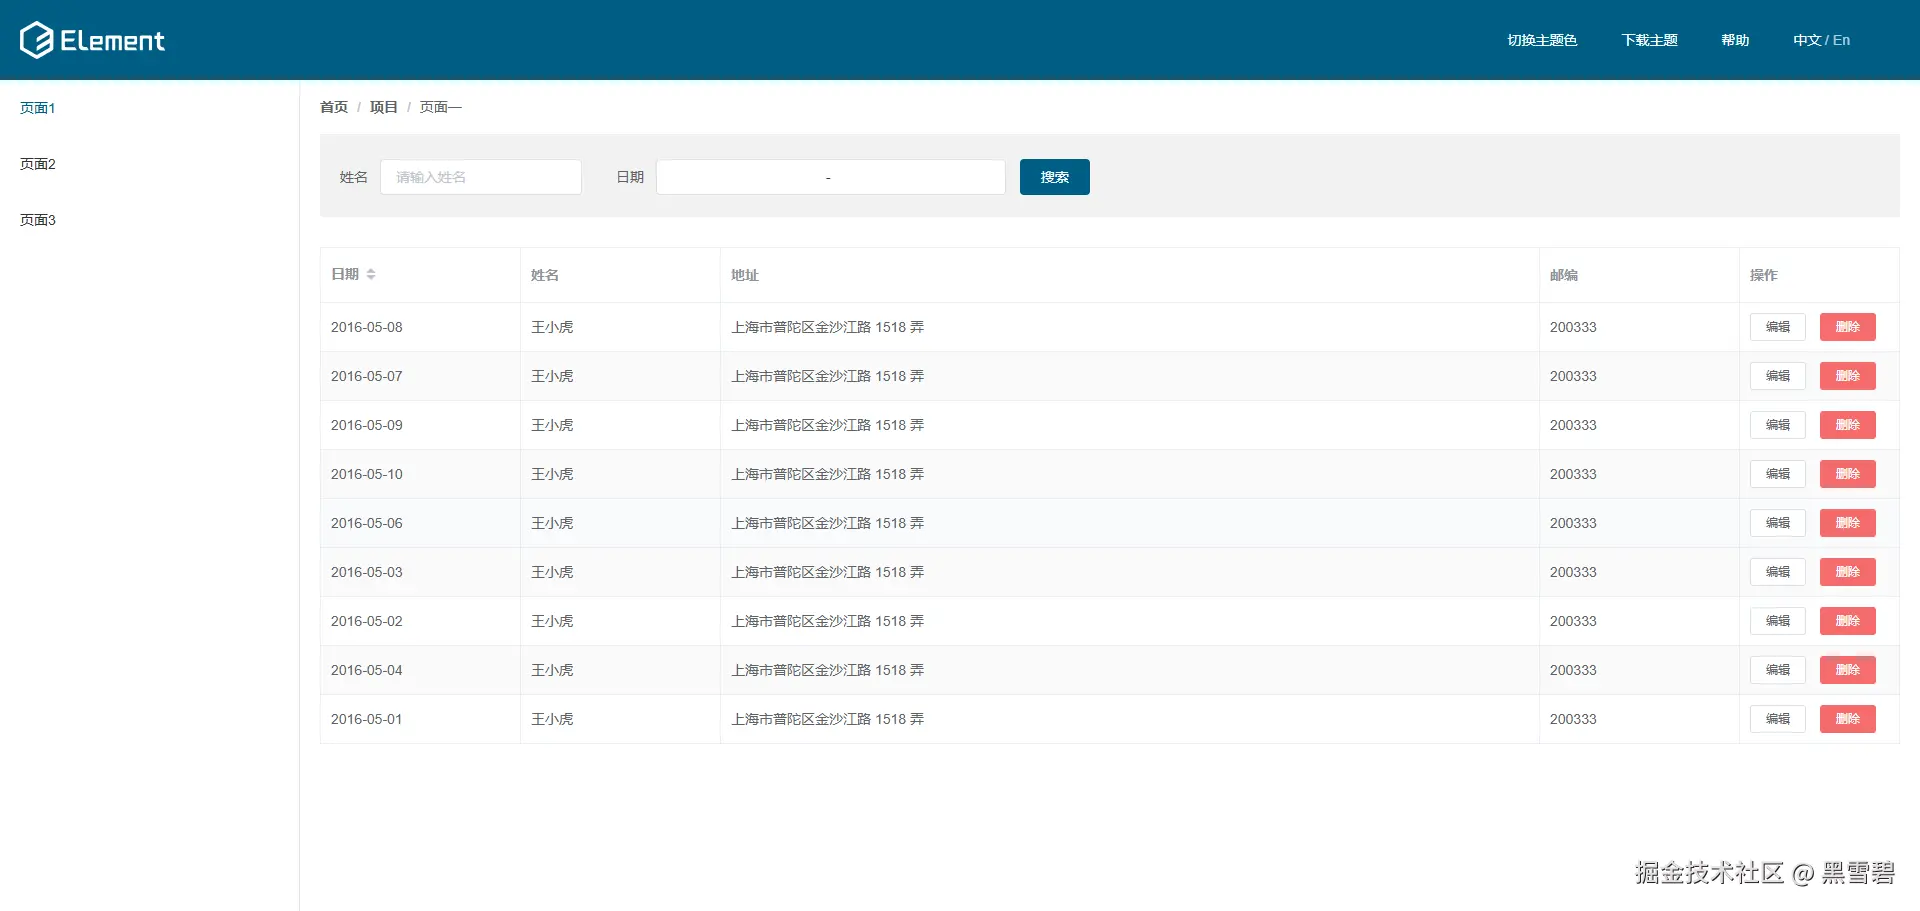Select date cell 2016-05-03
This screenshot has width=1920, height=911.
coord(367,572)
